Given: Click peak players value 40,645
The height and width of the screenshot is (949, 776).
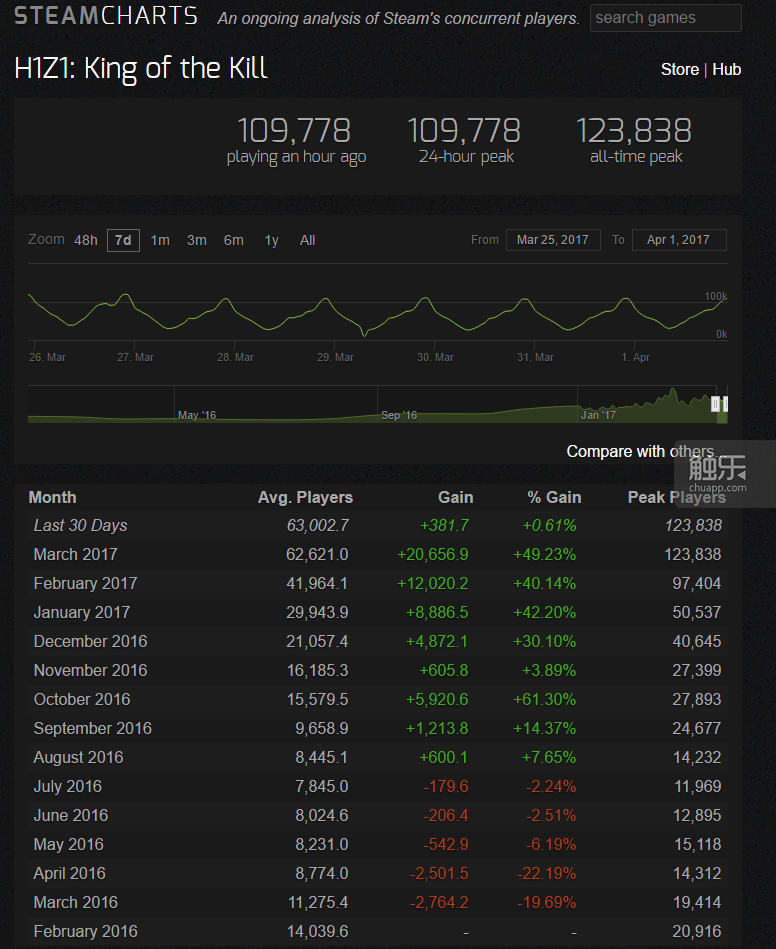Looking at the screenshot, I should 697,642.
